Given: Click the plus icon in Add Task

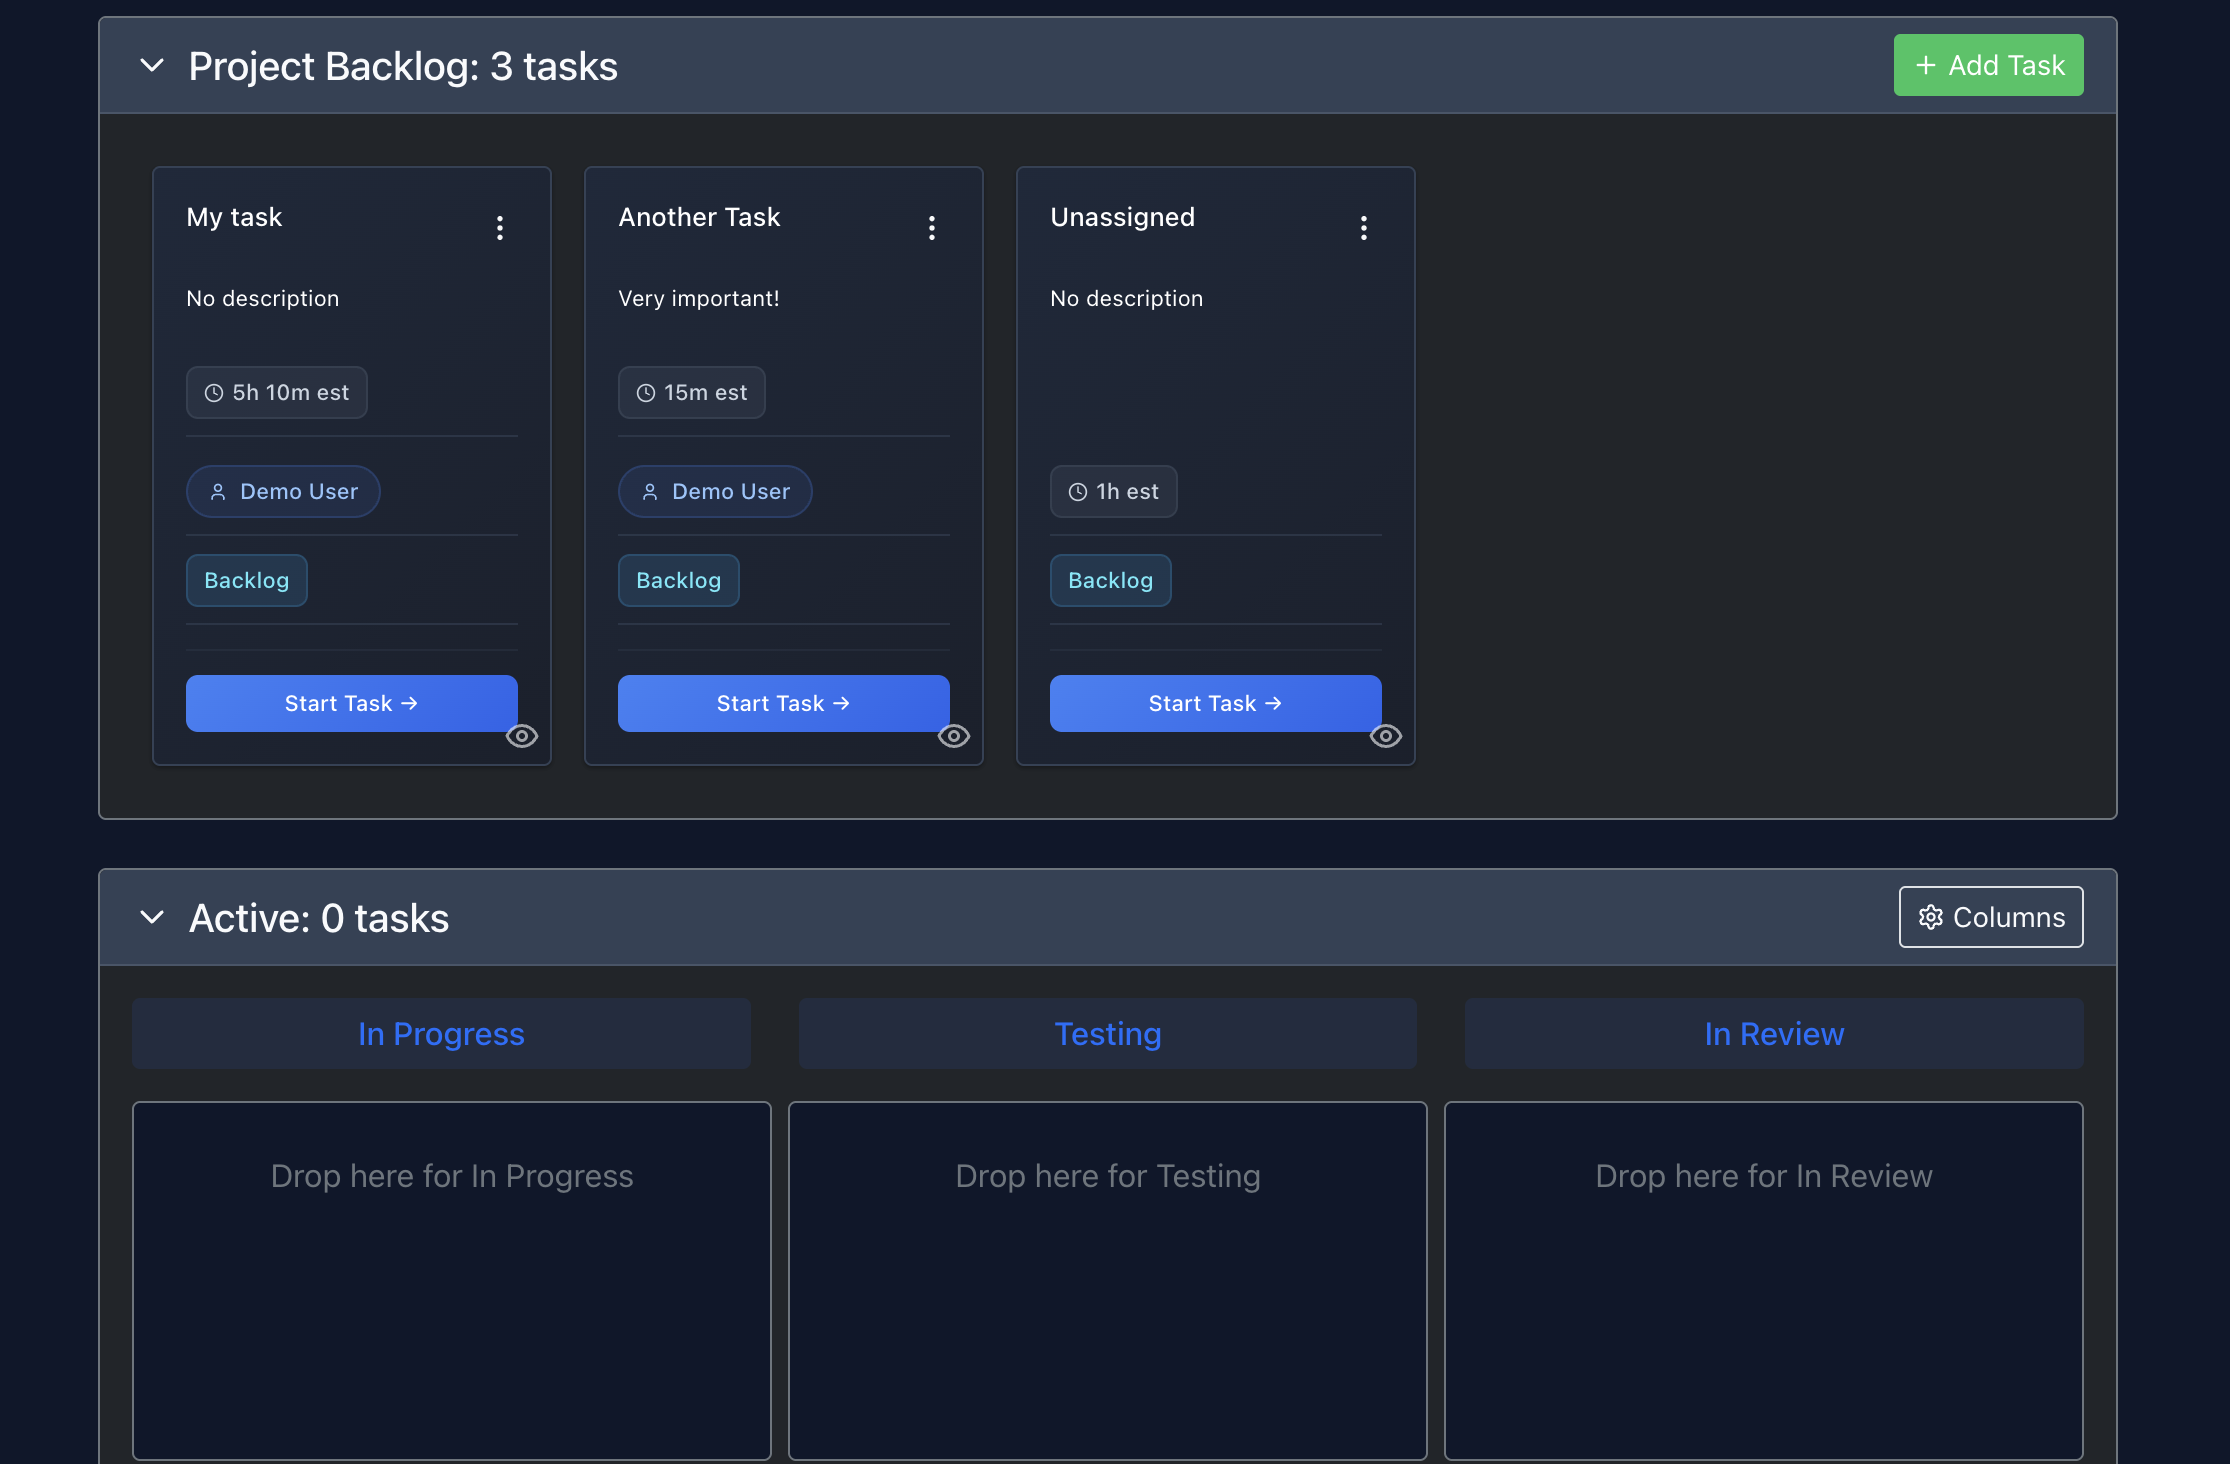Looking at the screenshot, I should click(x=1924, y=64).
